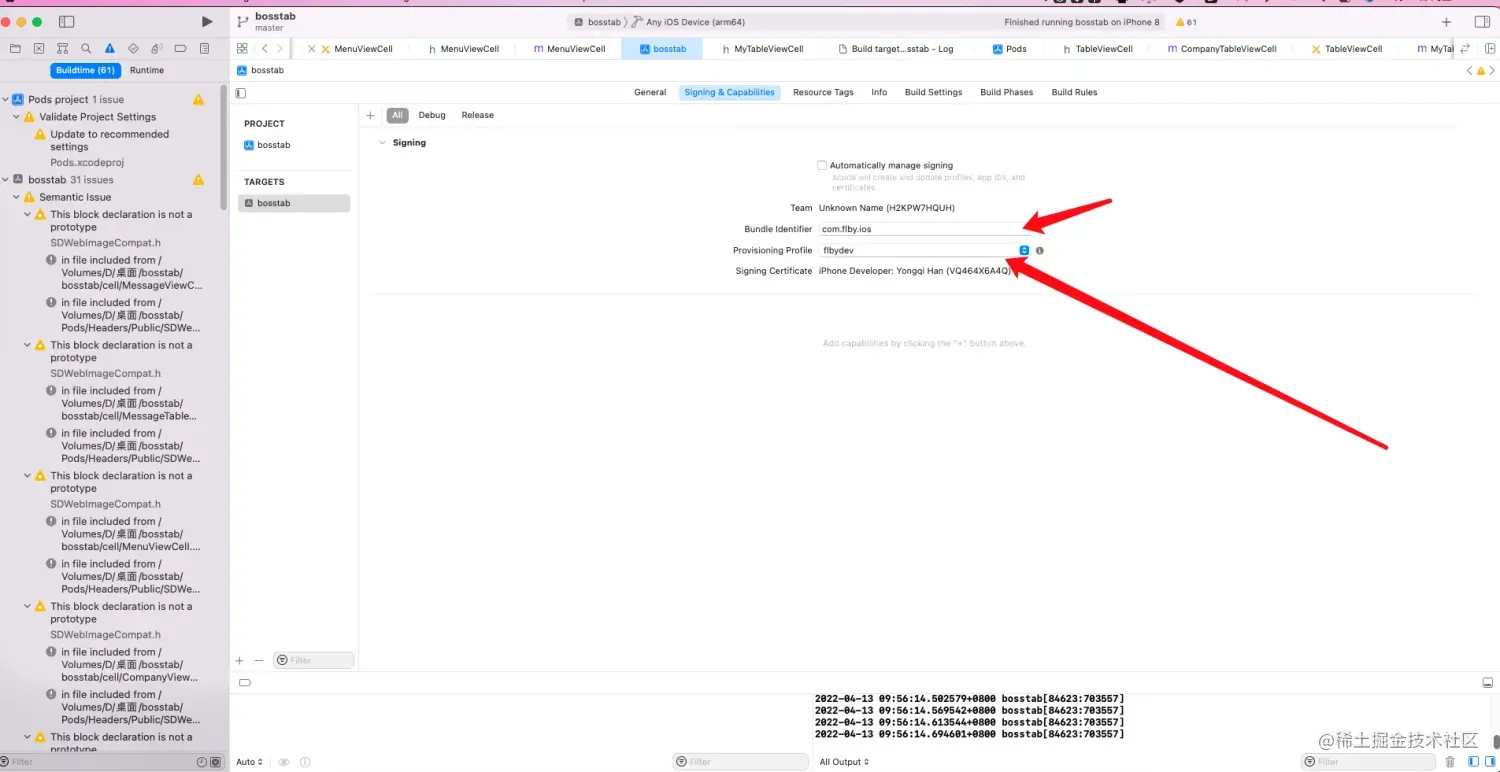Viewport: 1500px width, 772px height.
Task: Toggle the errors-only filter in navigator
Action: 215,762
